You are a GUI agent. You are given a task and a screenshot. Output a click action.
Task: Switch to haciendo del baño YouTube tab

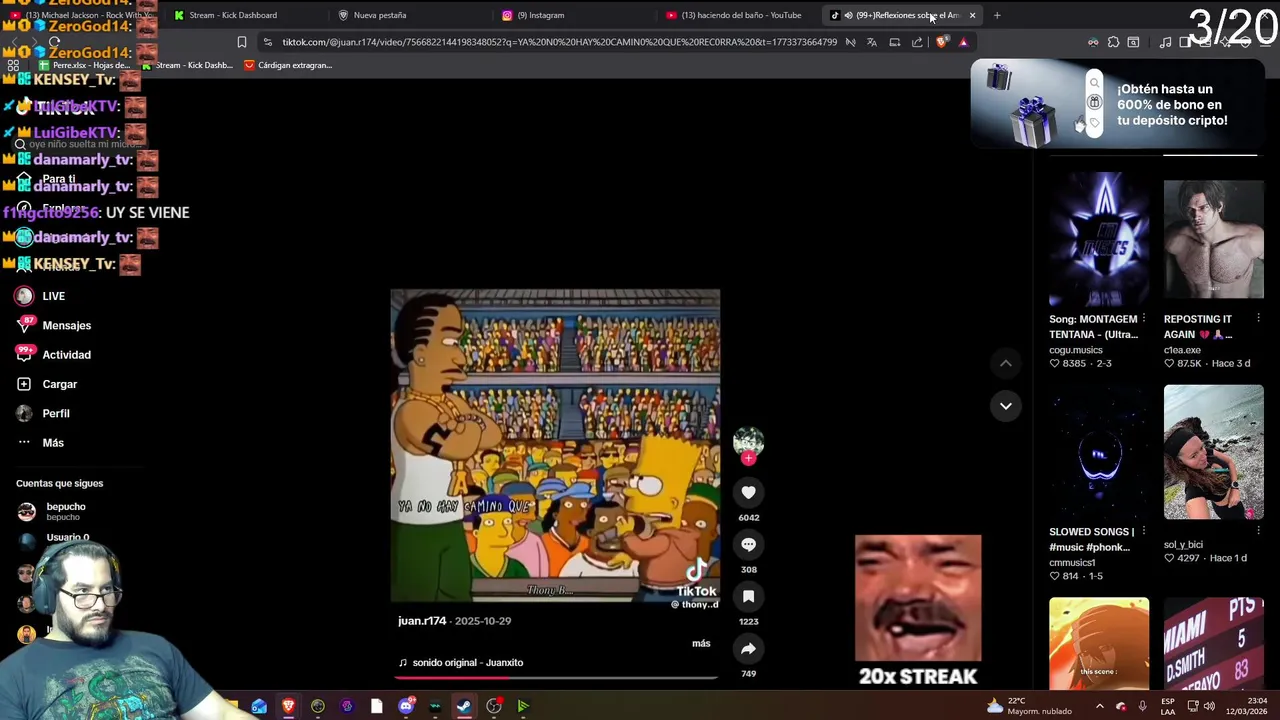[741, 15]
